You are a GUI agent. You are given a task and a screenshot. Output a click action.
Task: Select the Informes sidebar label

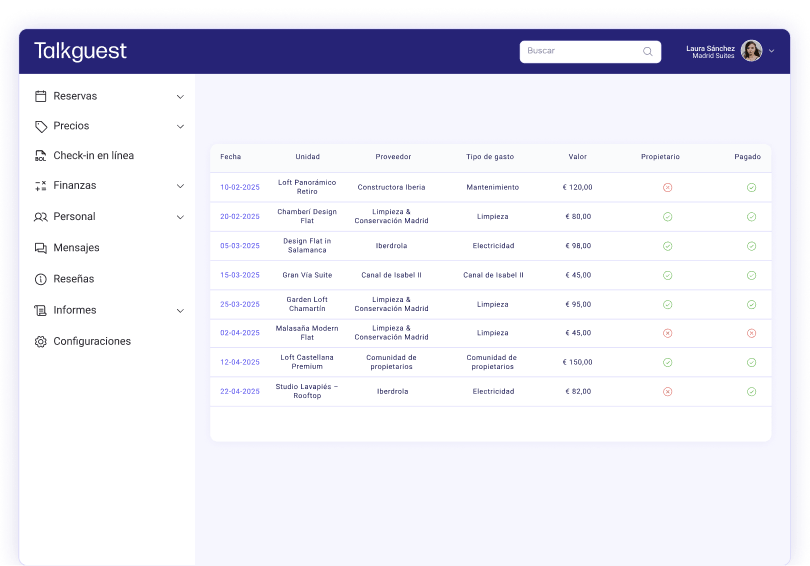[x=75, y=310]
